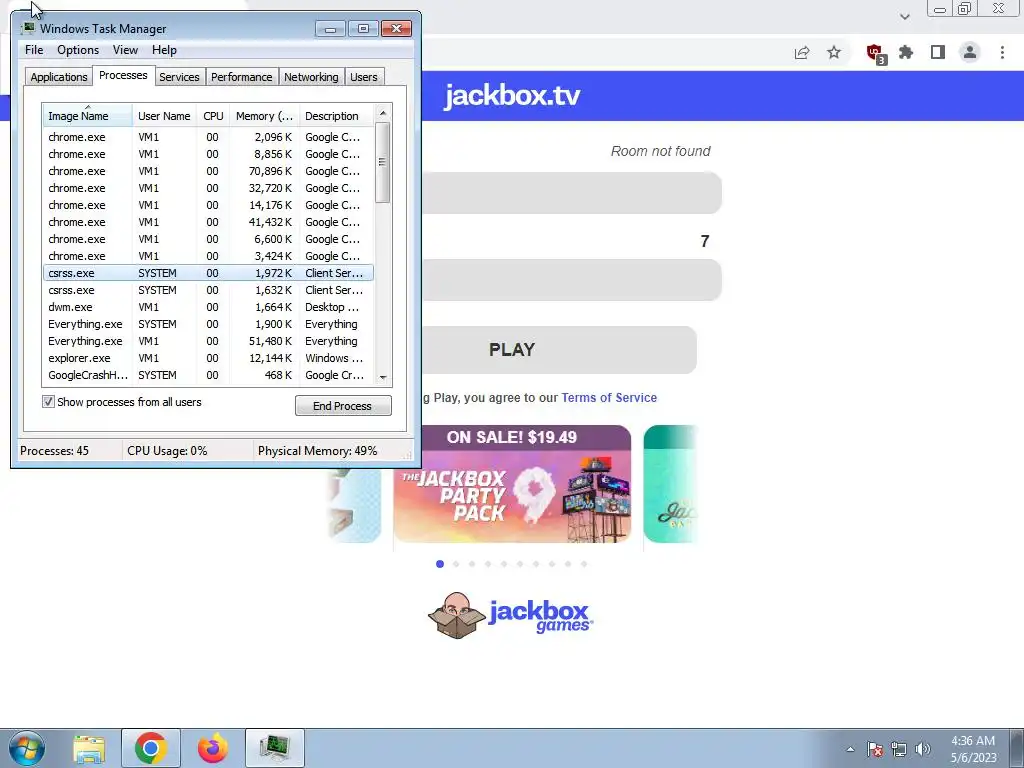Viewport: 1024px width, 768px height.
Task: Open the uBlock Origin extension icon
Action: point(875,53)
